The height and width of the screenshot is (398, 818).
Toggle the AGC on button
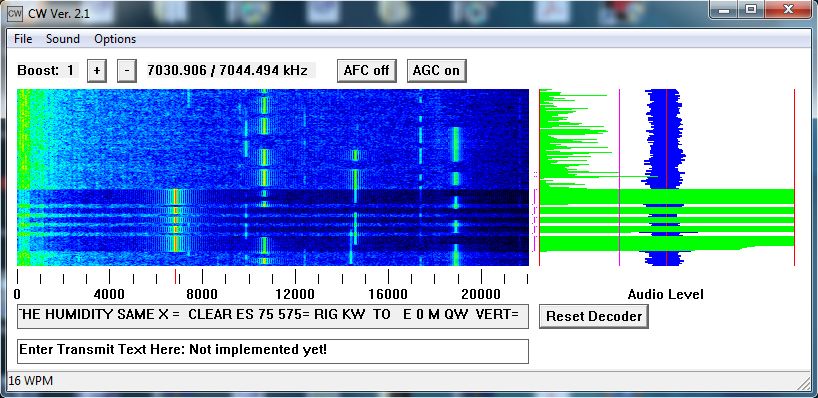point(436,70)
